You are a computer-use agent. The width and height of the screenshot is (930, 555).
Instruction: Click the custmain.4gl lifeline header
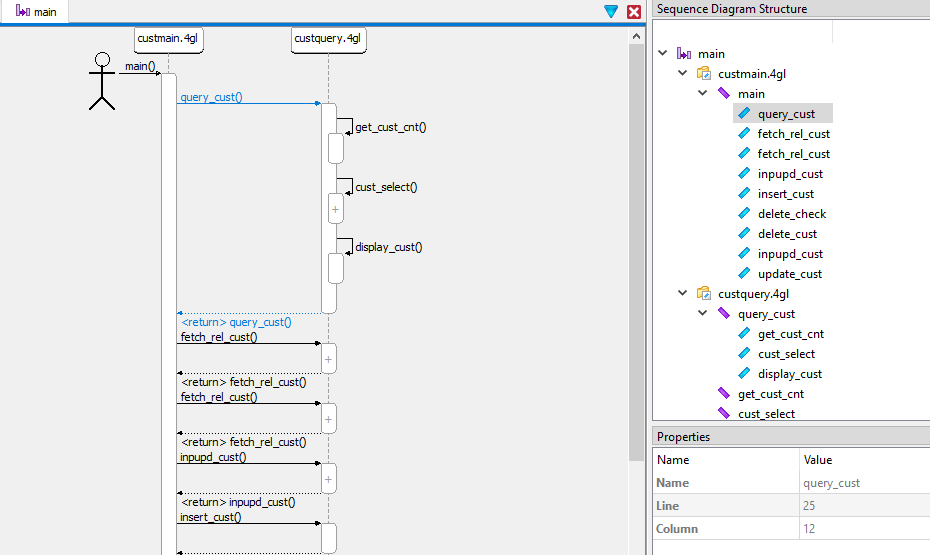click(168, 40)
